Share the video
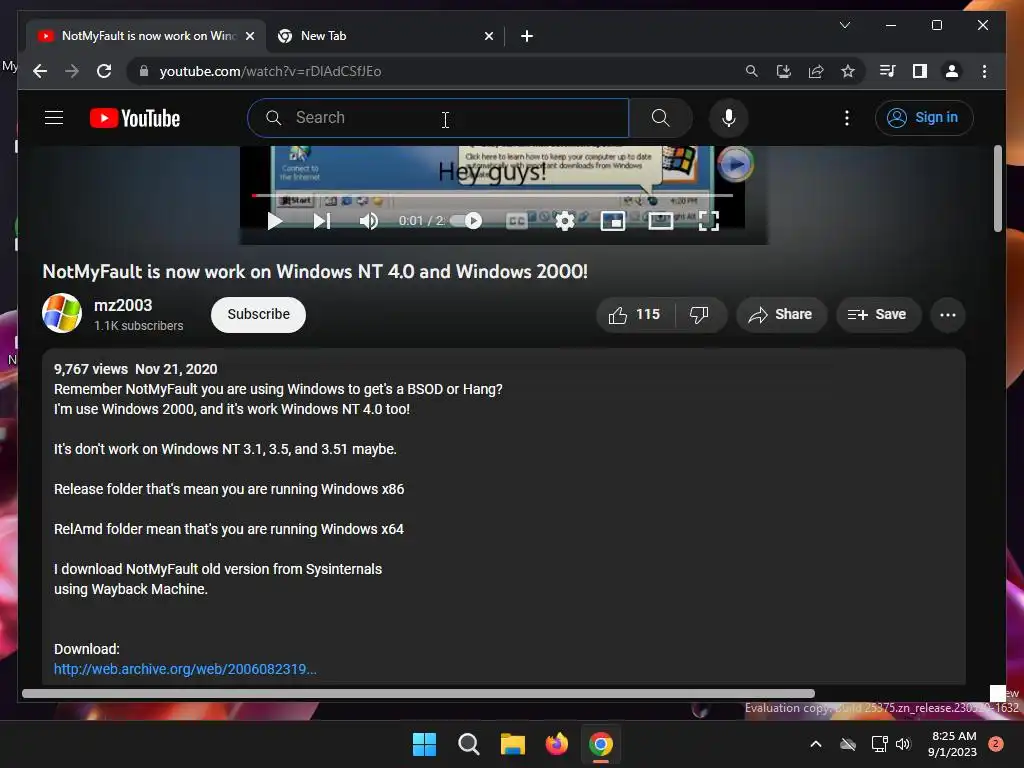The width and height of the screenshot is (1024, 768). pyautogui.click(x=781, y=315)
